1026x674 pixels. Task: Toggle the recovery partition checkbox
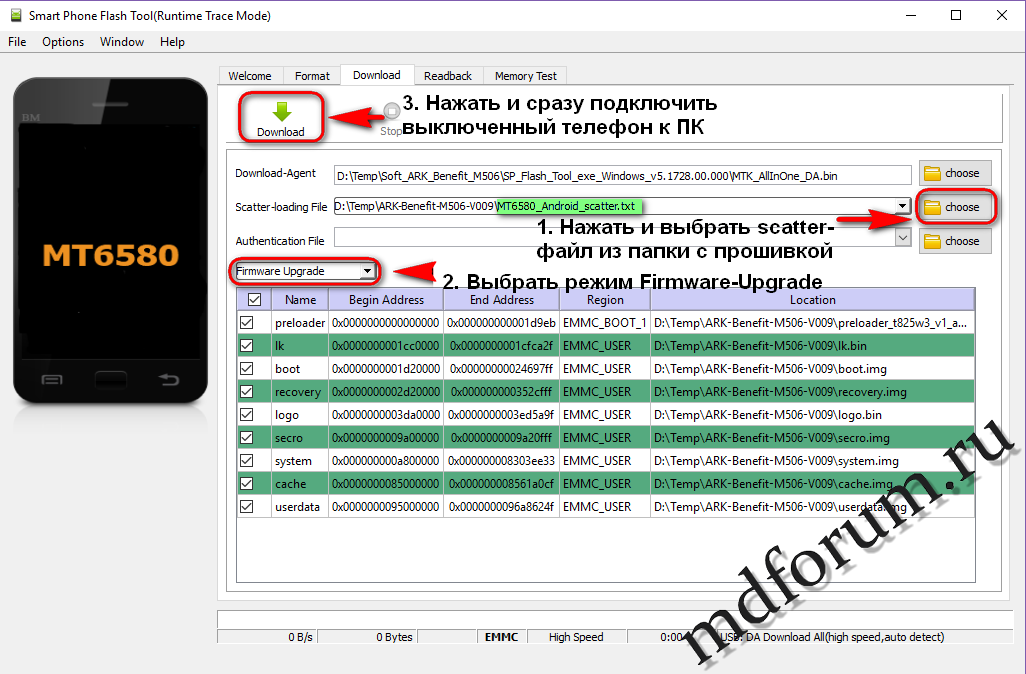click(x=247, y=392)
